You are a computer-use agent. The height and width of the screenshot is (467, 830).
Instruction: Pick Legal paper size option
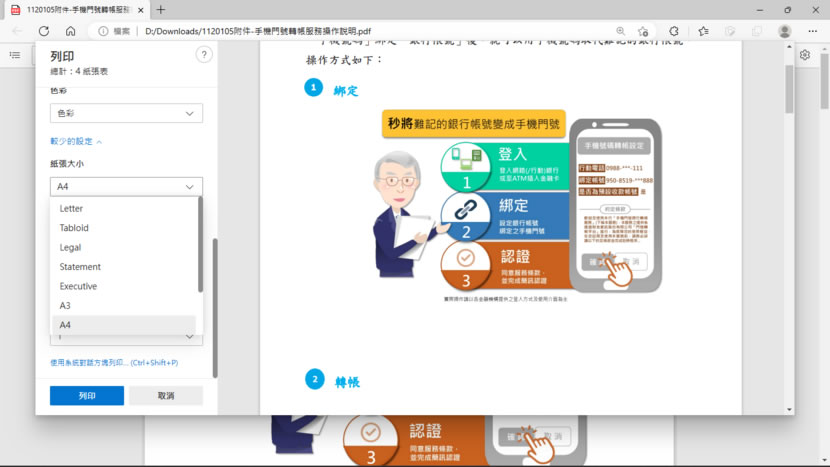[x=70, y=247]
